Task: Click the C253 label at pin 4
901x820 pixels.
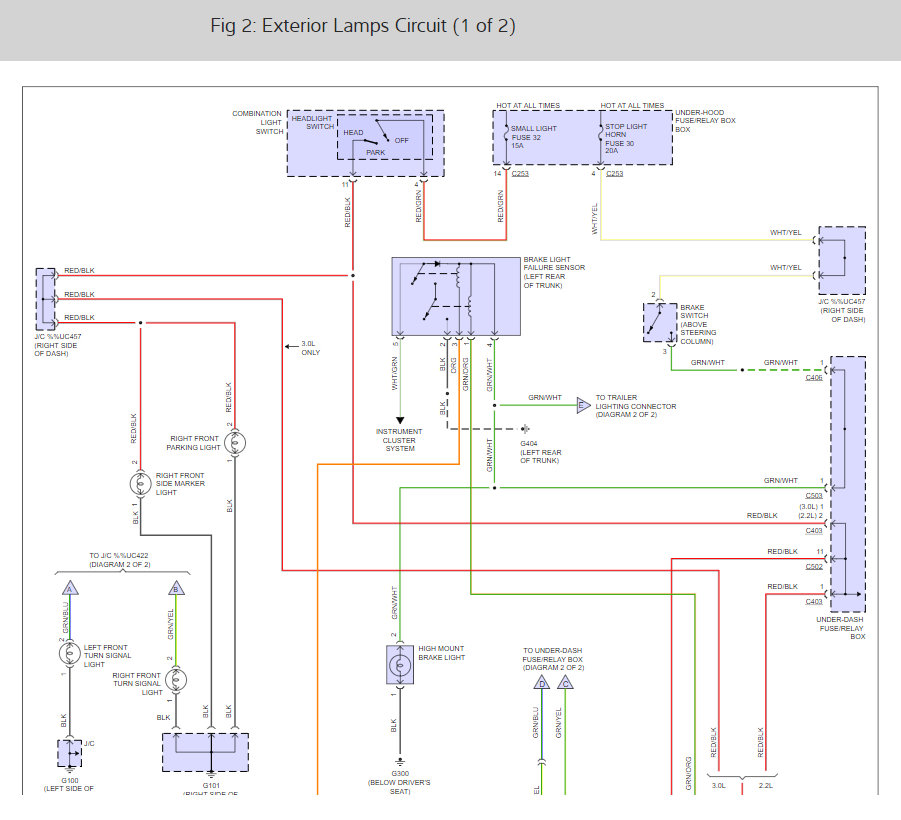Action: (x=614, y=174)
